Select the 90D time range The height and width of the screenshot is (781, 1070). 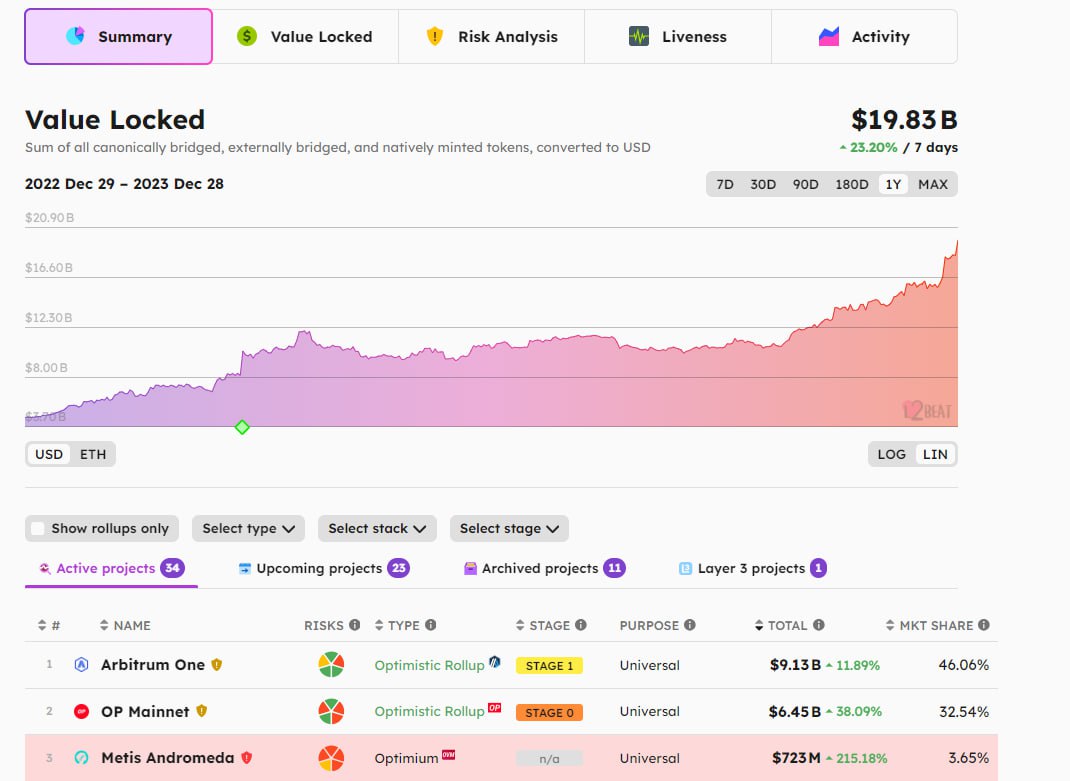point(805,184)
